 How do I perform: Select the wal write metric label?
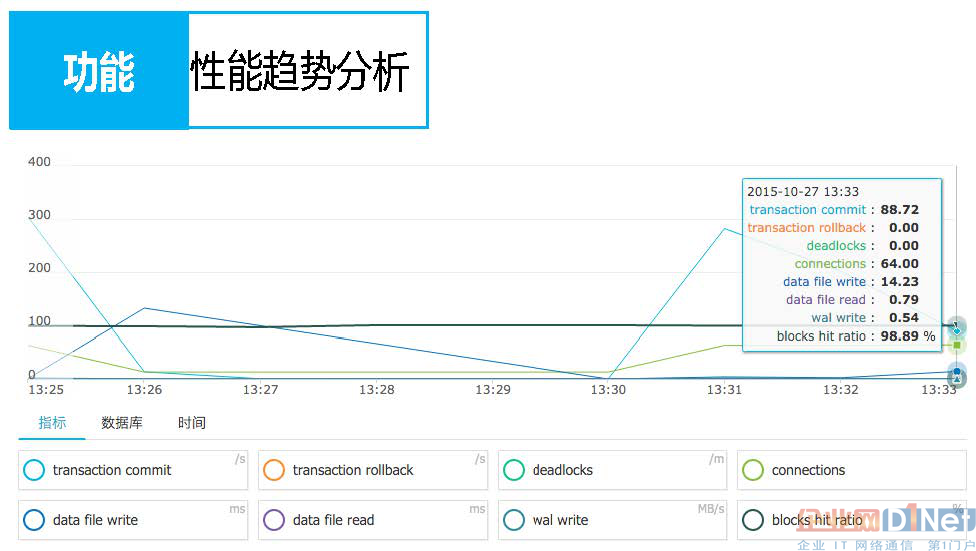pyautogui.click(x=560, y=520)
